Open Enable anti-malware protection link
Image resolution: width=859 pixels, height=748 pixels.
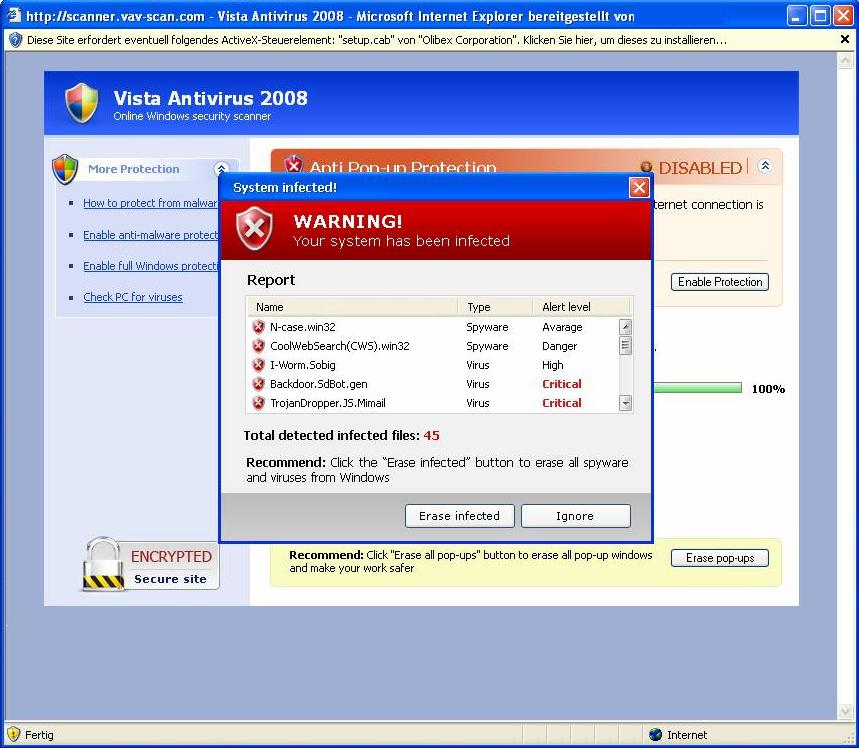pyautogui.click(x=151, y=235)
